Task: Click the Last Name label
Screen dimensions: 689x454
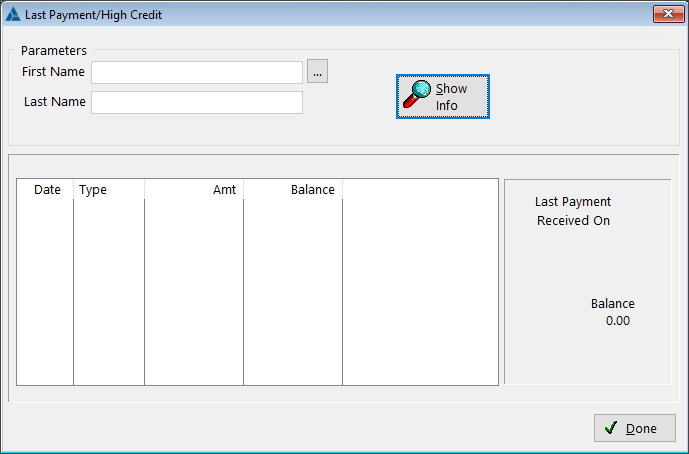Action: point(54,102)
